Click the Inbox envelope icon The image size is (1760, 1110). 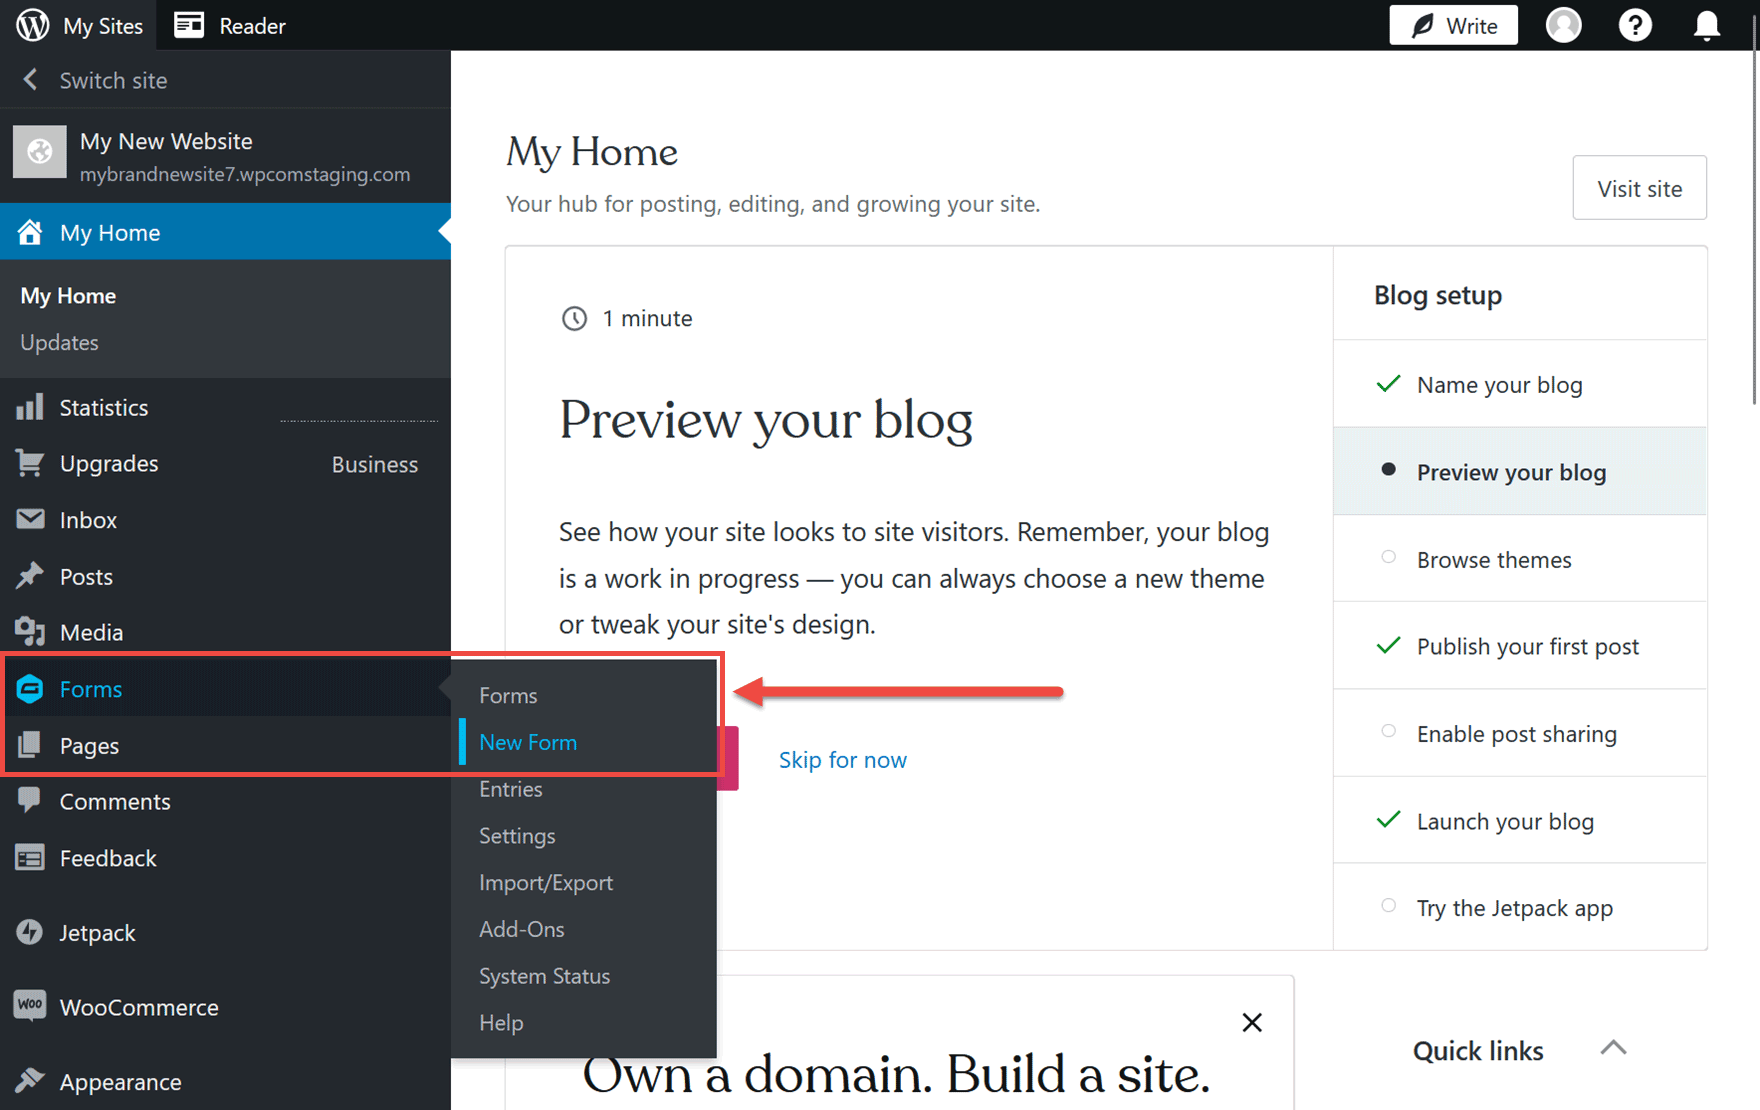click(x=30, y=519)
